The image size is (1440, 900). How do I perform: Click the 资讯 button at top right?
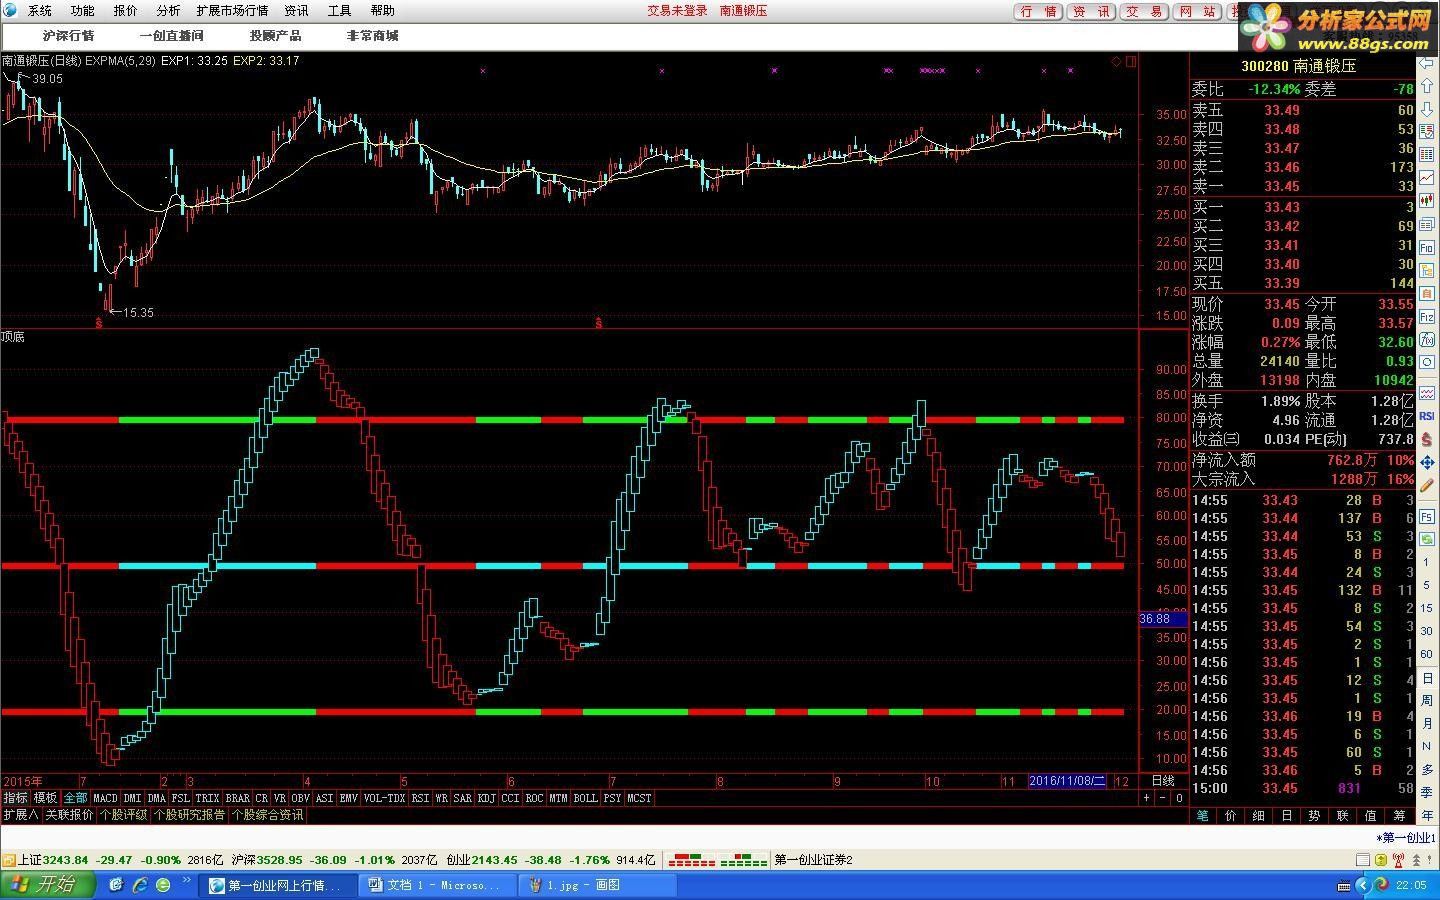click(x=1092, y=12)
